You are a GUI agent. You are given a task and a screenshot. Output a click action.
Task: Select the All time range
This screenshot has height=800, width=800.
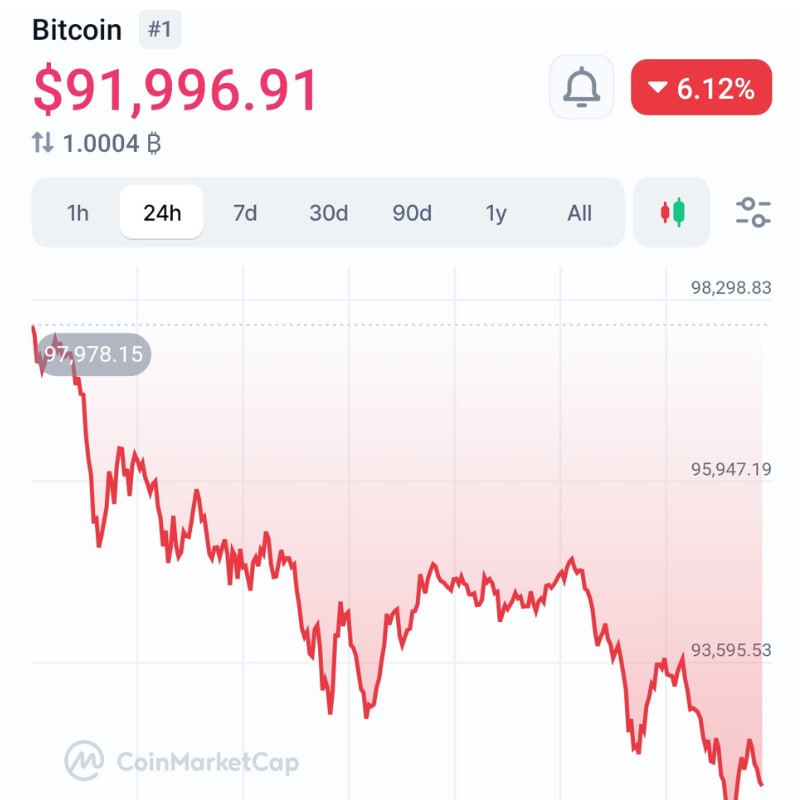point(580,213)
